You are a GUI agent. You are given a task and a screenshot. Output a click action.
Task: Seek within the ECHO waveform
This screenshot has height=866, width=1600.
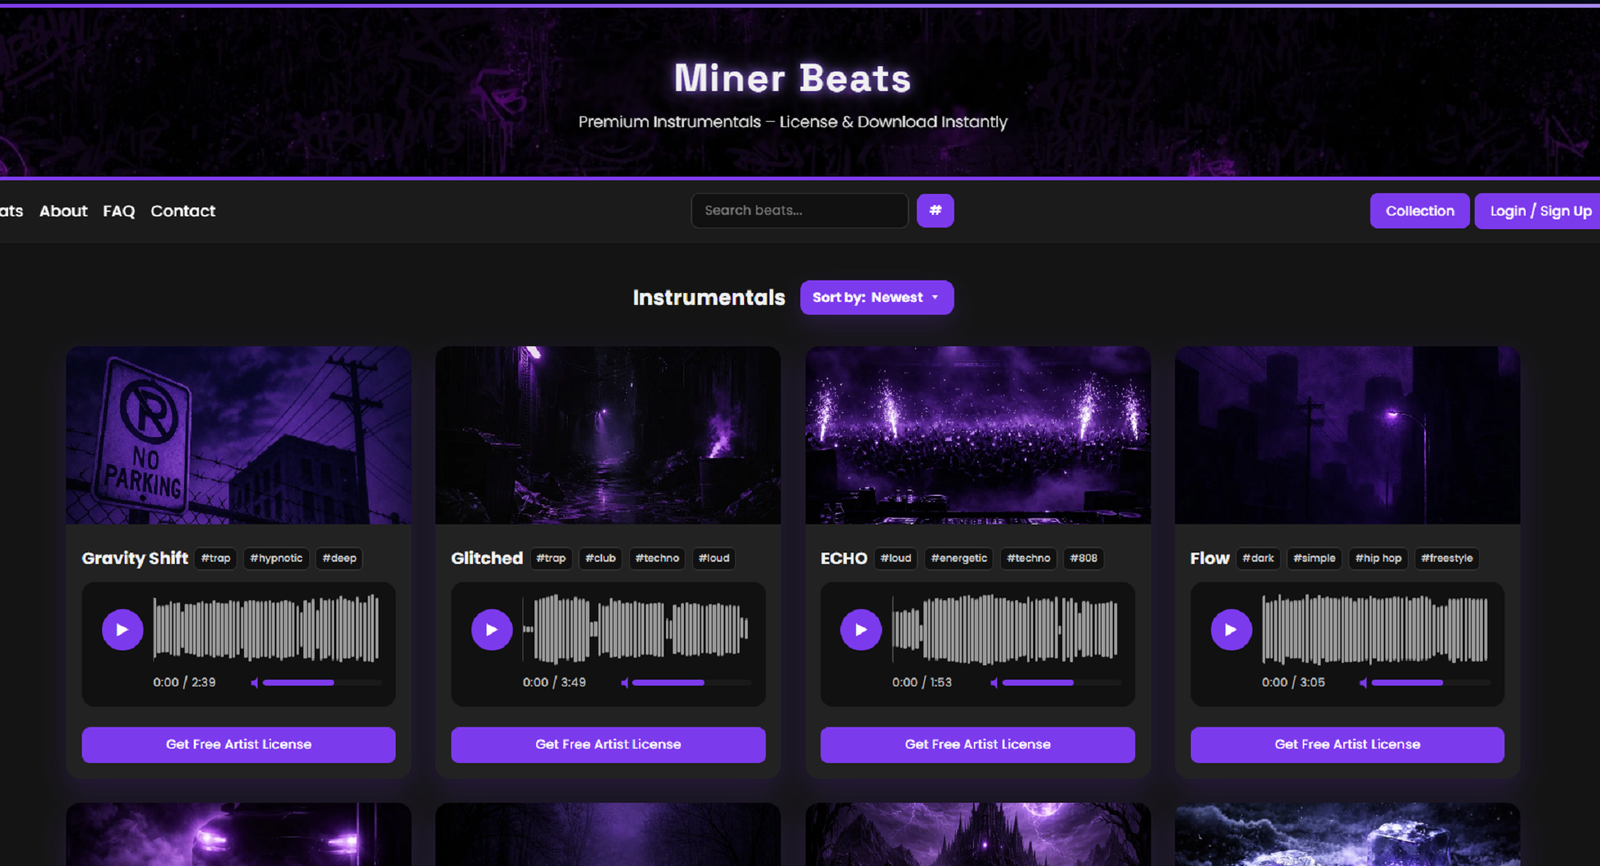(1006, 630)
